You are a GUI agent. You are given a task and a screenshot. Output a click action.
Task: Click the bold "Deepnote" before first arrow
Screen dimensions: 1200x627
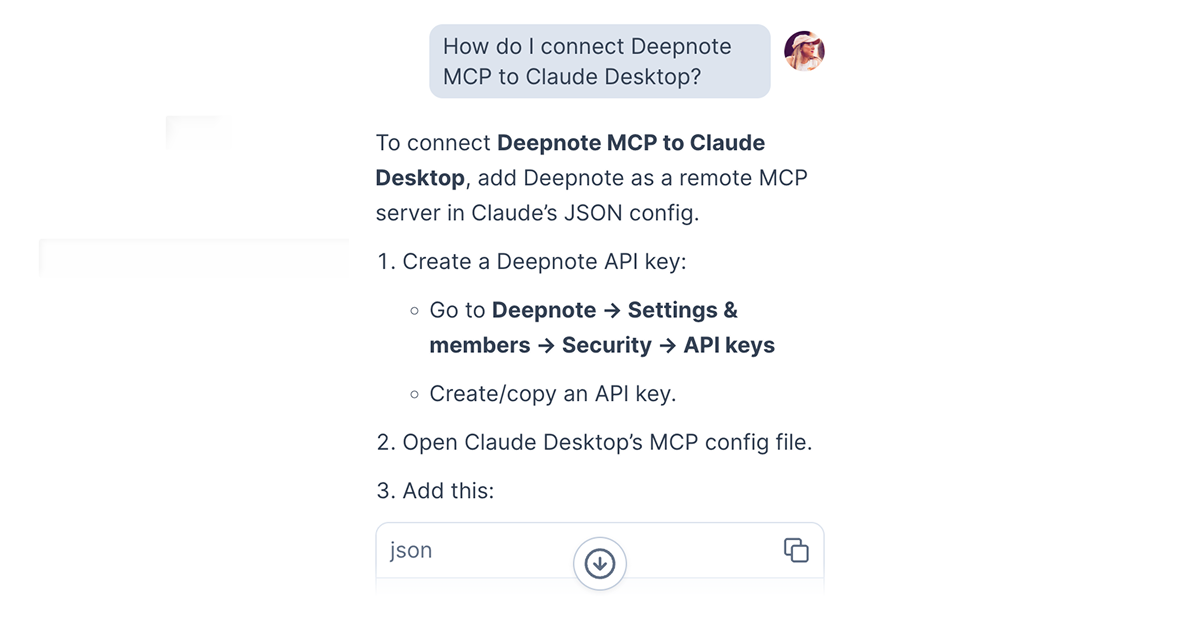click(544, 310)
